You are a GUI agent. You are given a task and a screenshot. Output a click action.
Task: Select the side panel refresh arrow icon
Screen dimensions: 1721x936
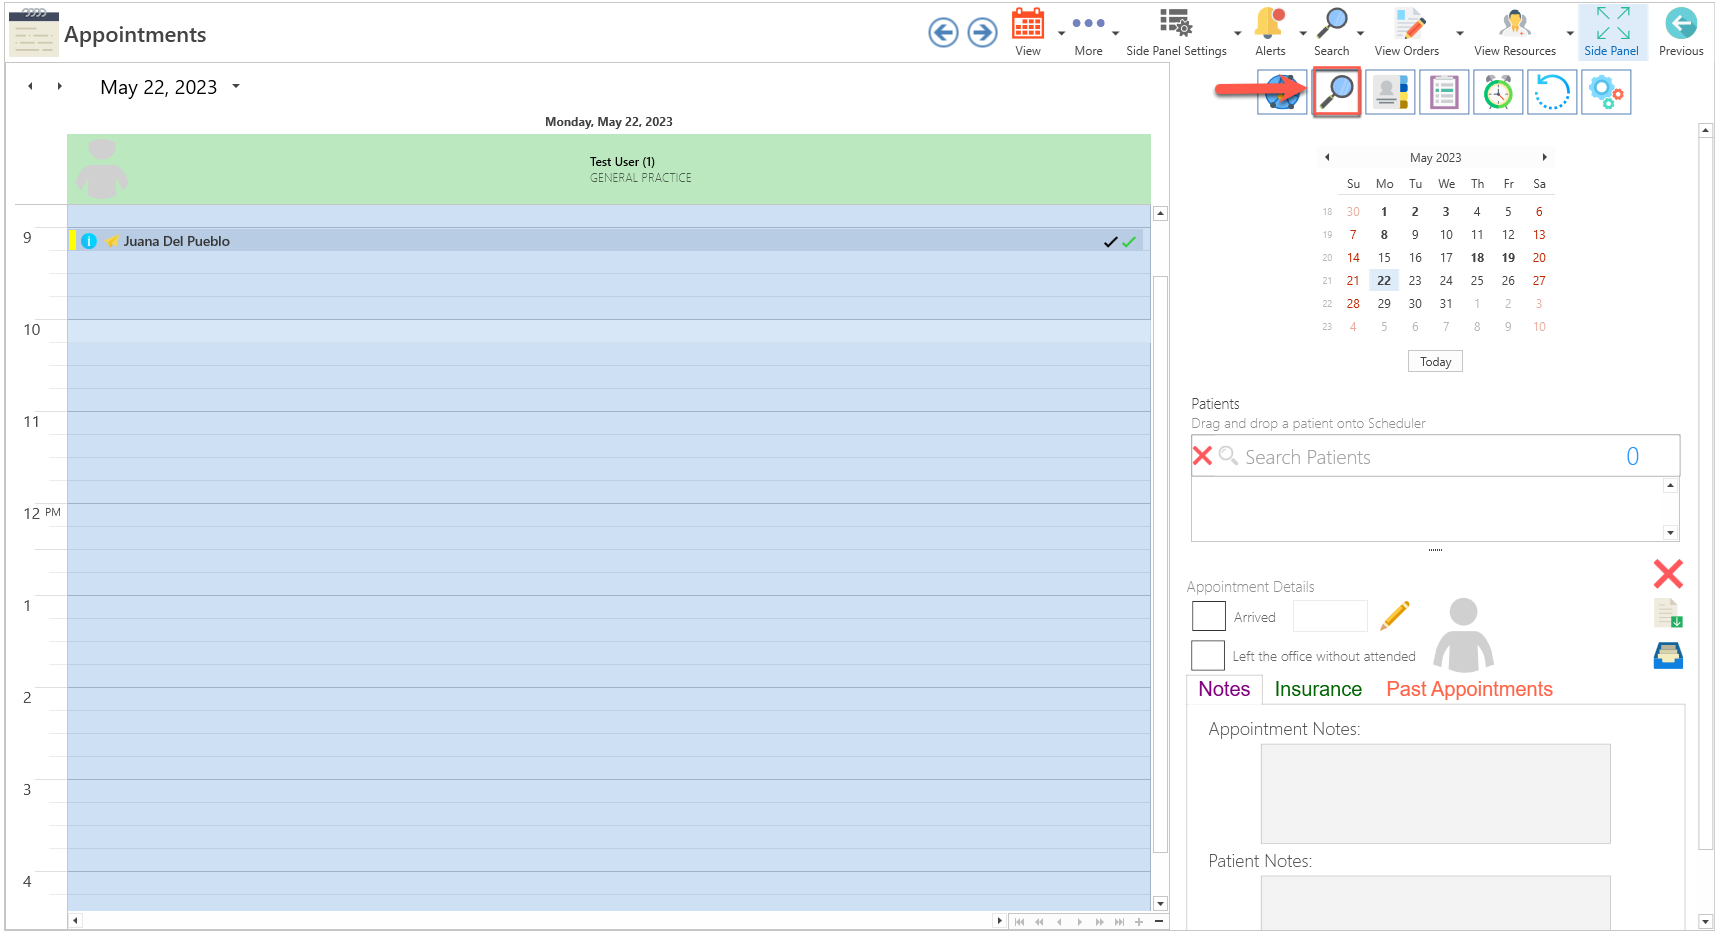pos(1552,92)
